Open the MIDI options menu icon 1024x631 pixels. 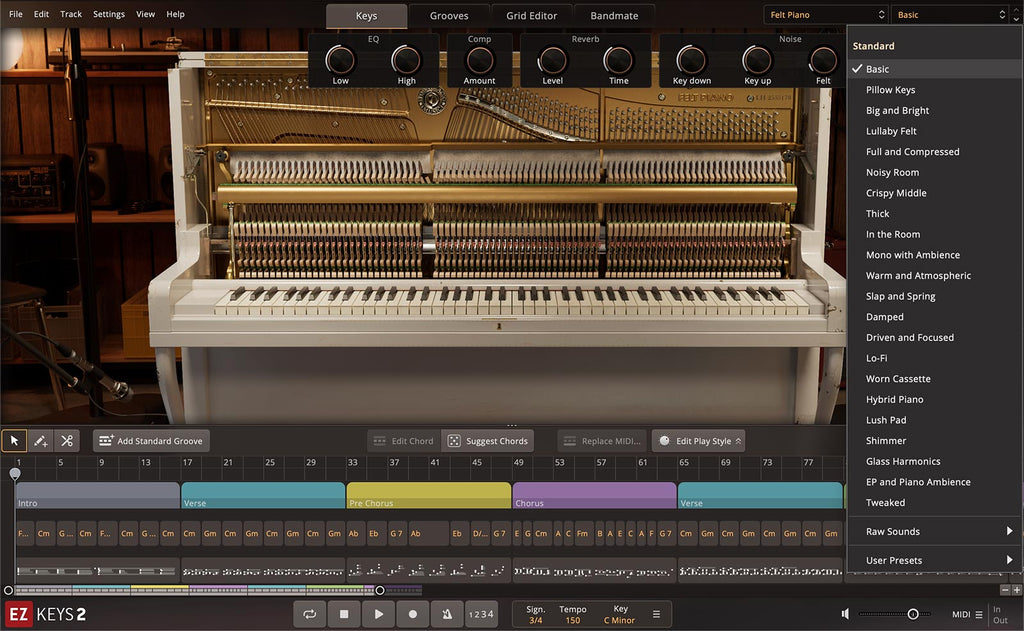point(979,615)
